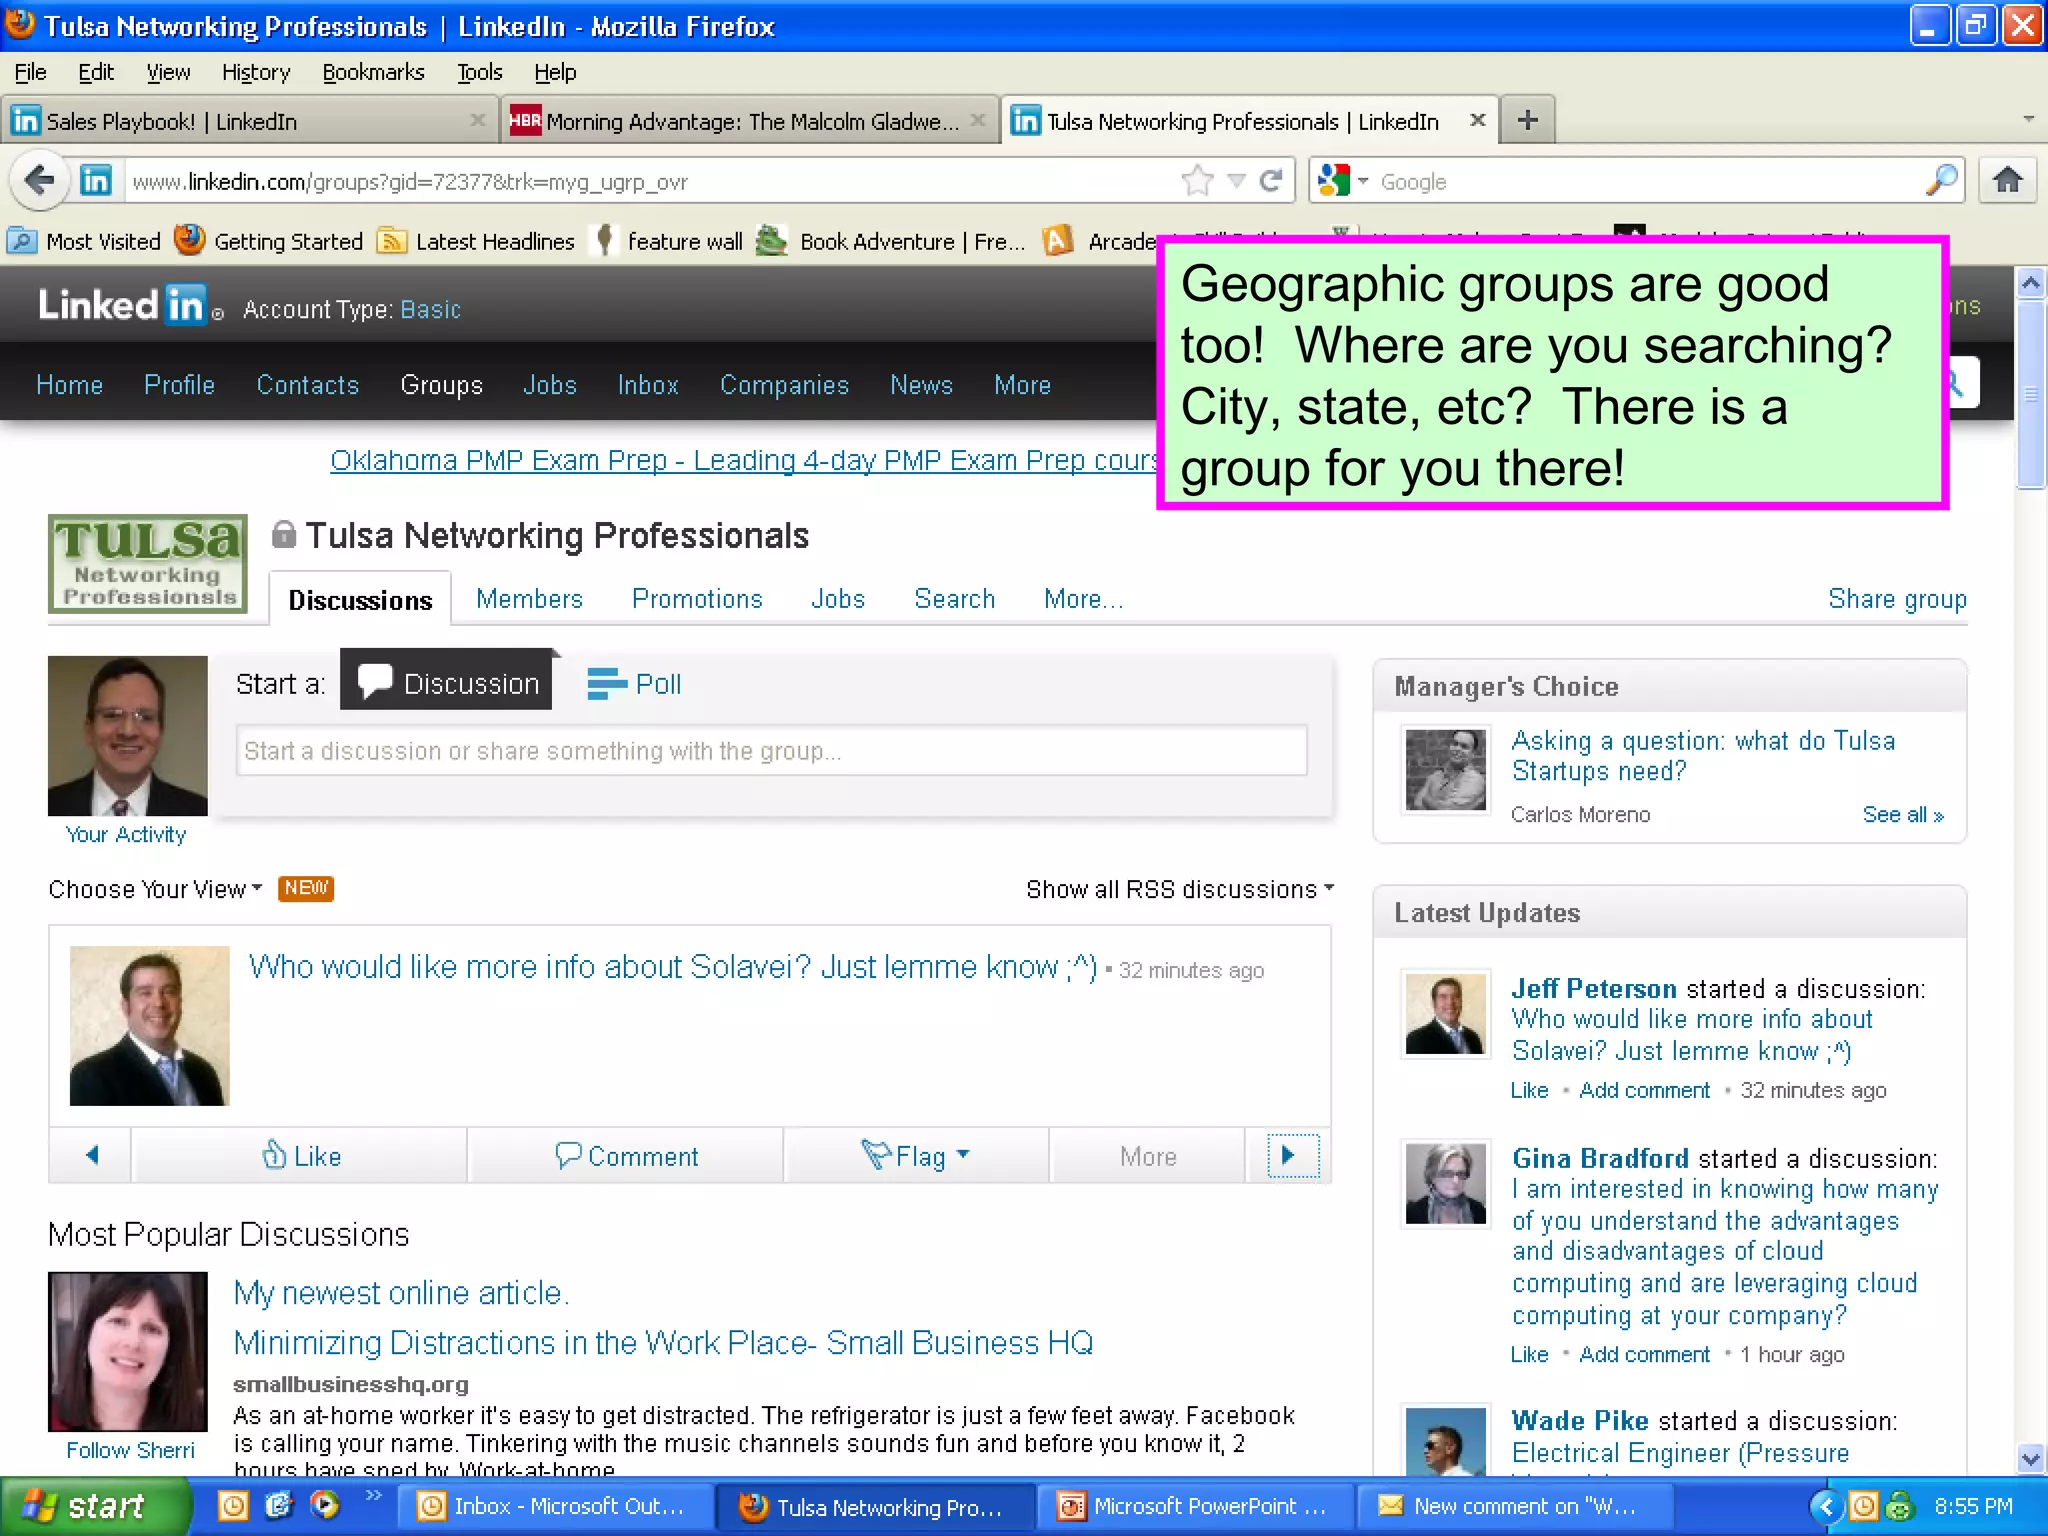Click the start a discussion text field

tap(771, 750)
